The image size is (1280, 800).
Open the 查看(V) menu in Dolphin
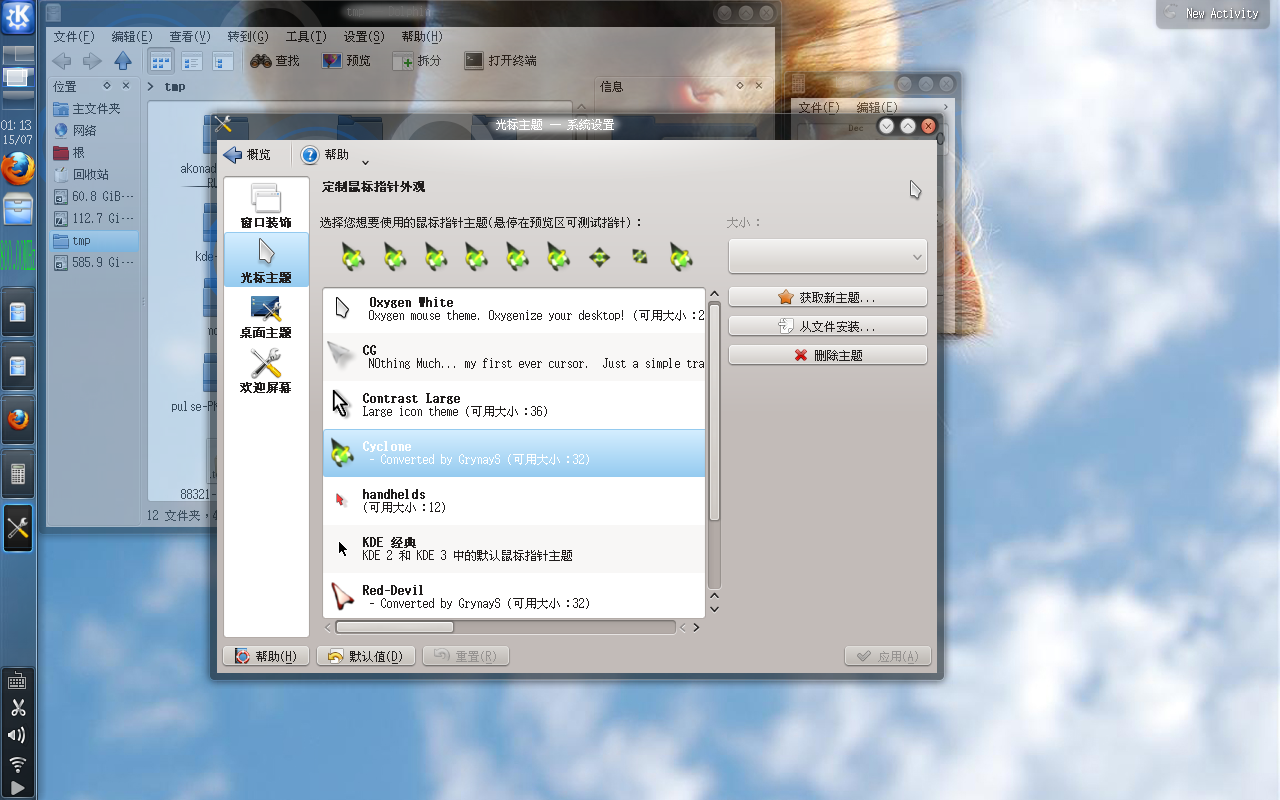(x=190, y=36)
